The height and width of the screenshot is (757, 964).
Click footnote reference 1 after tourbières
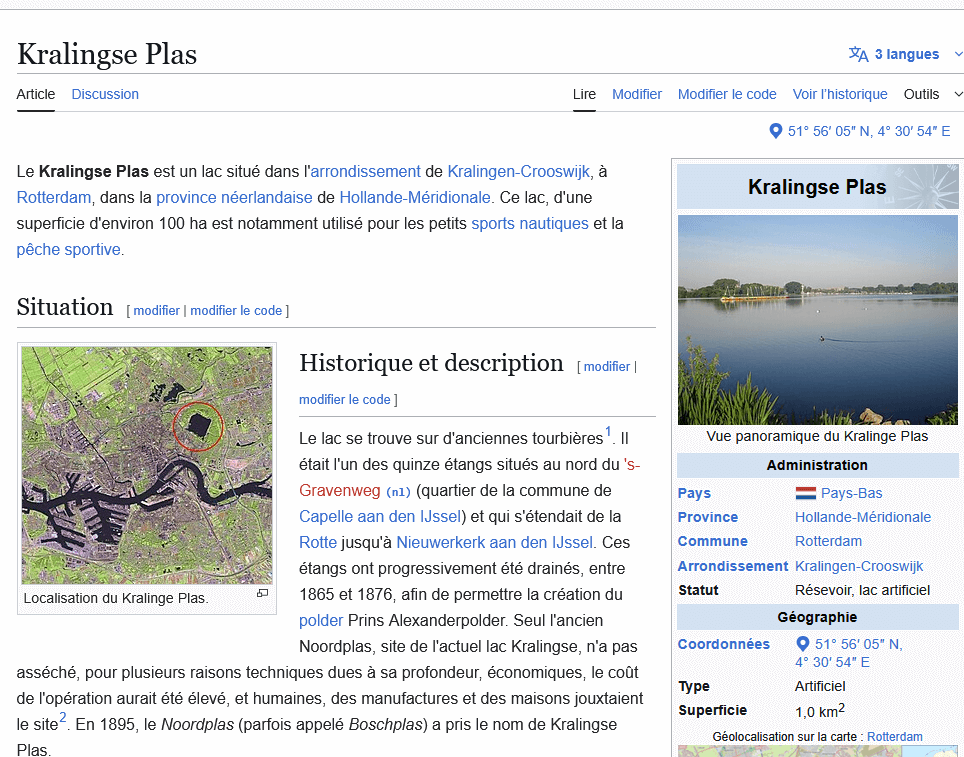[608, 432]
